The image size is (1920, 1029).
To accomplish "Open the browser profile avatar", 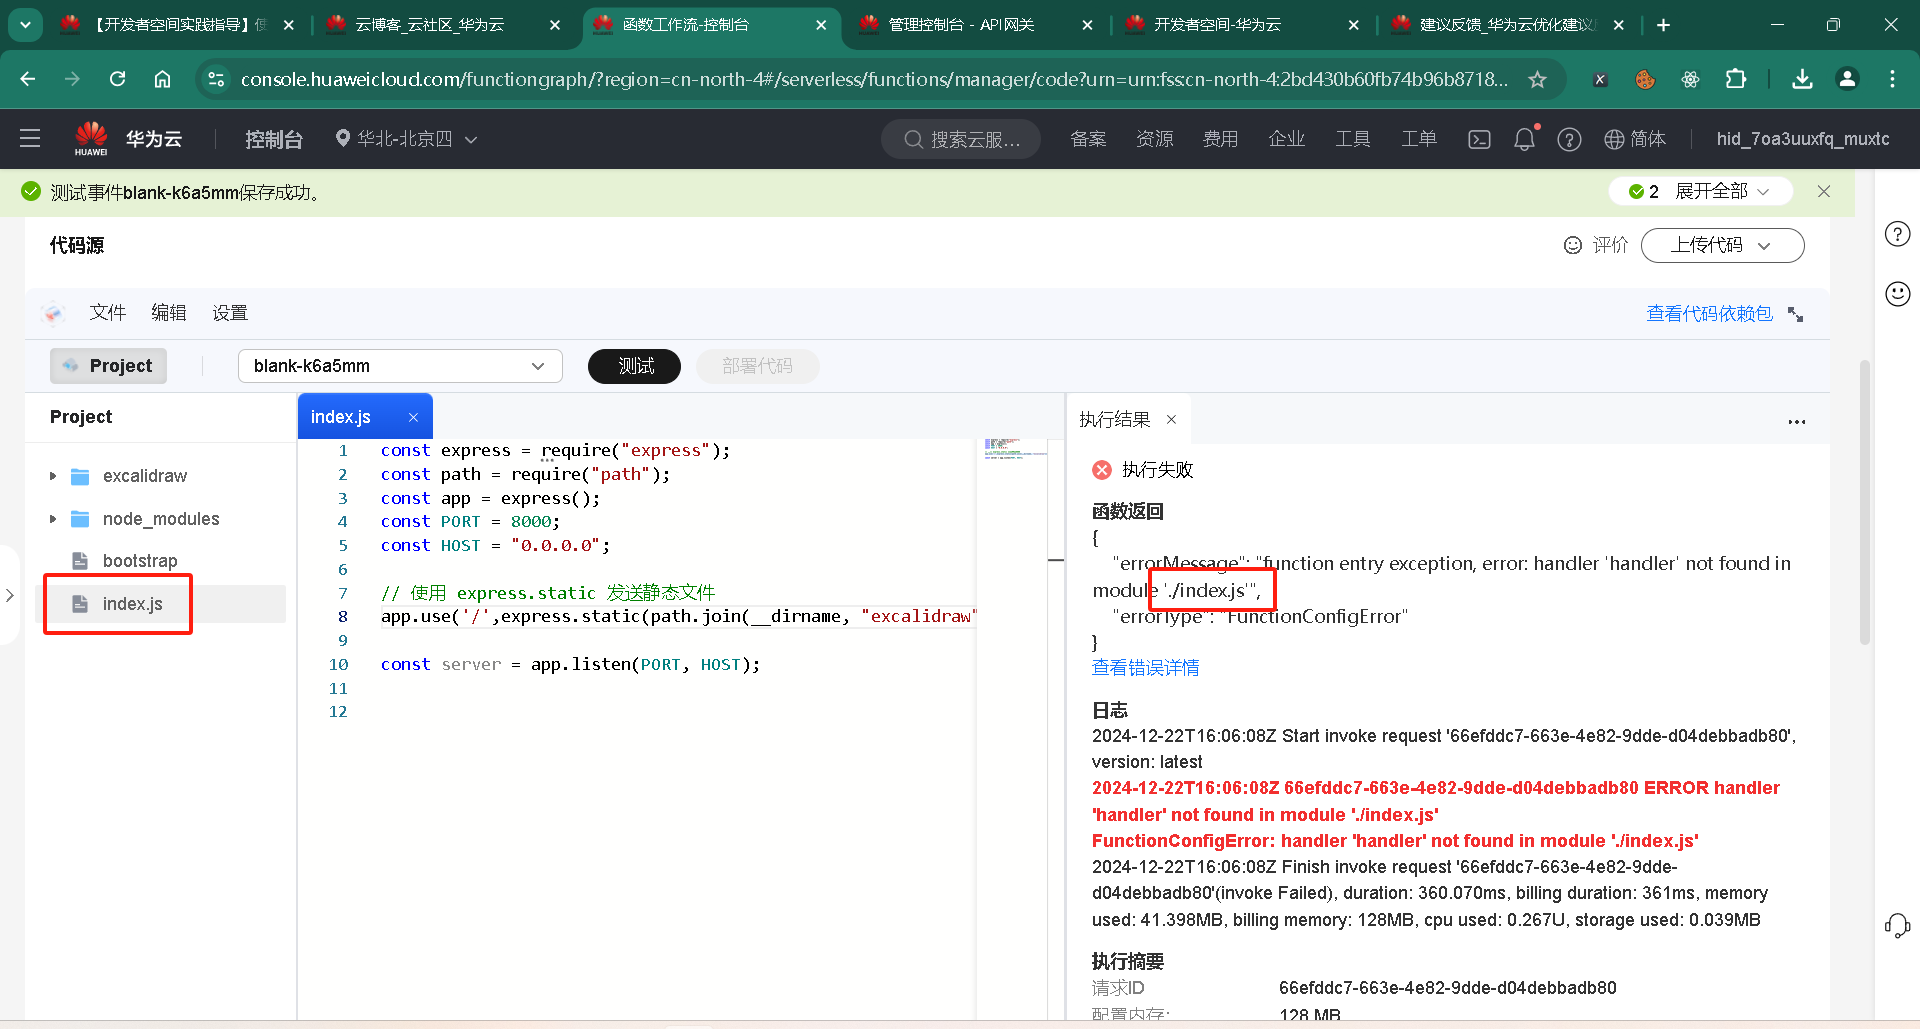I will click(x=1847, y=79).
